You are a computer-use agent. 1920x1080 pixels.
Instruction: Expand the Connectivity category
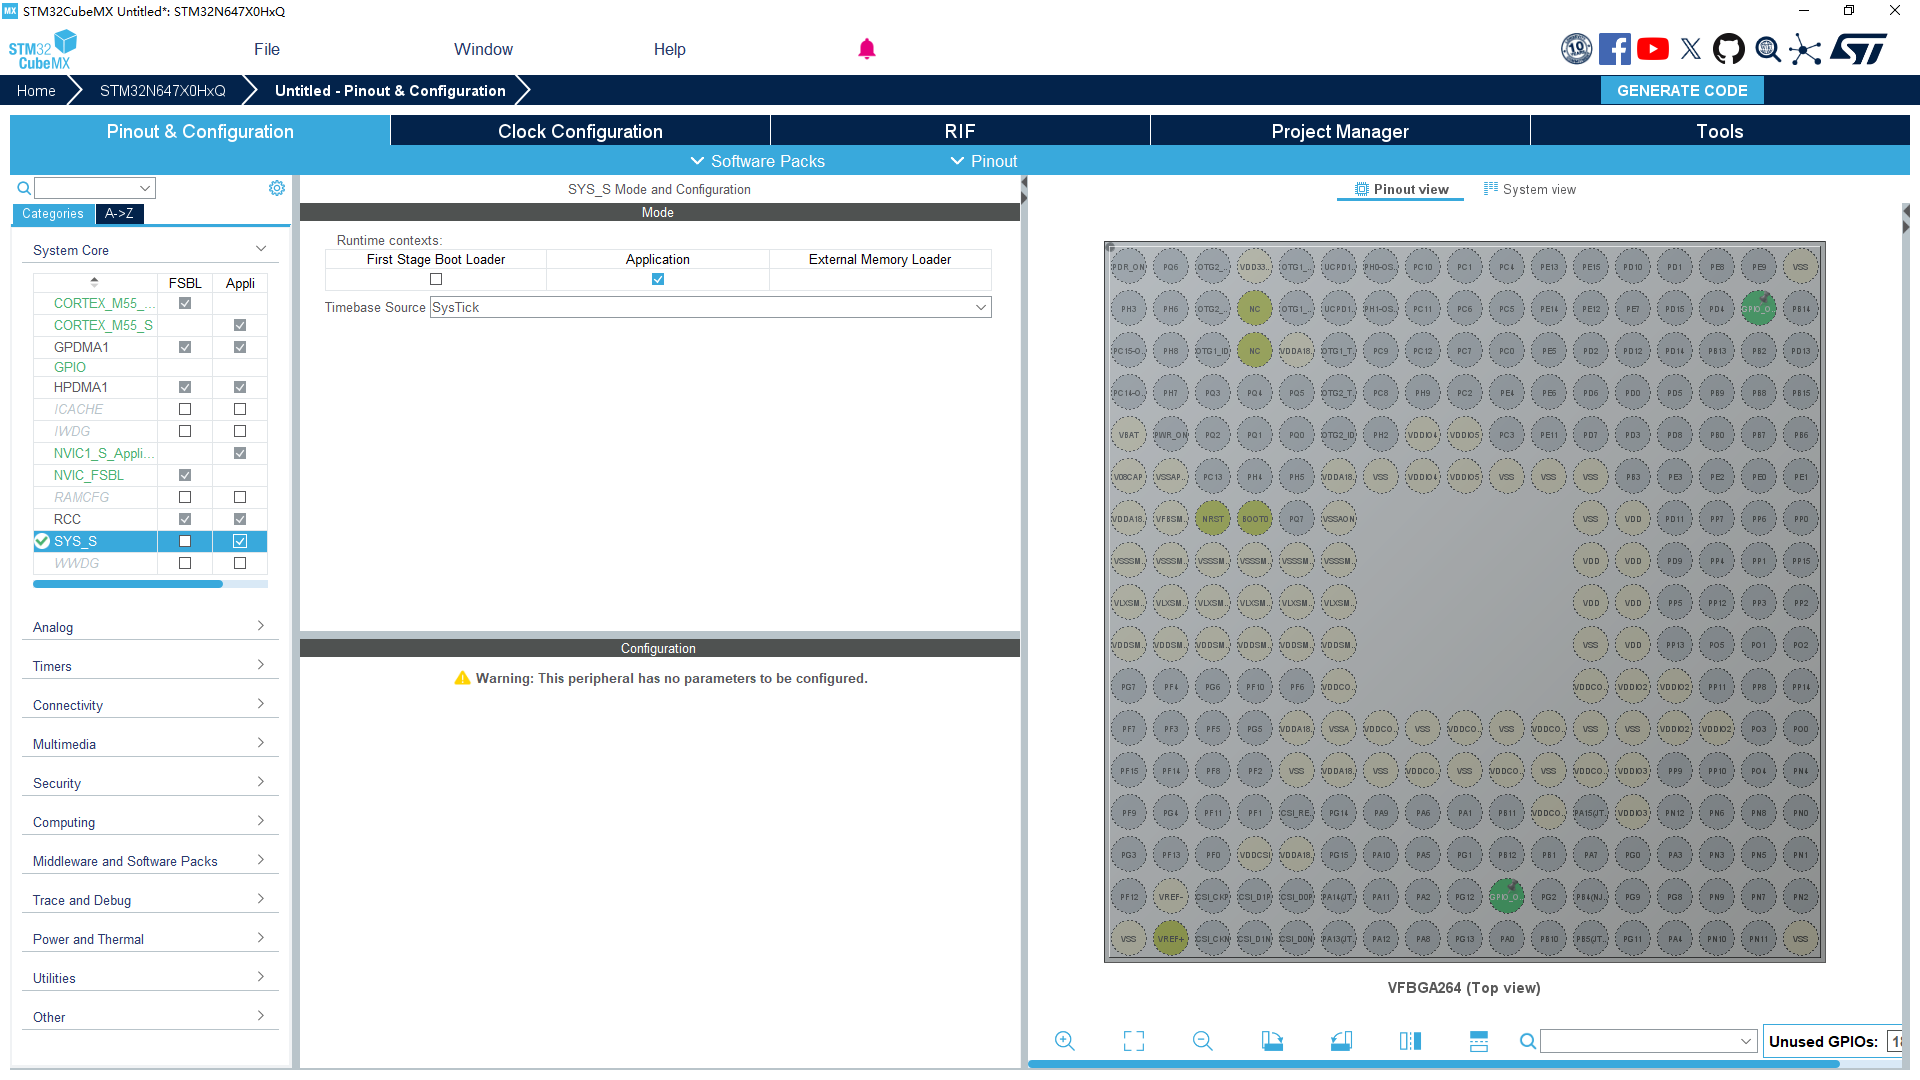[150, 705]
